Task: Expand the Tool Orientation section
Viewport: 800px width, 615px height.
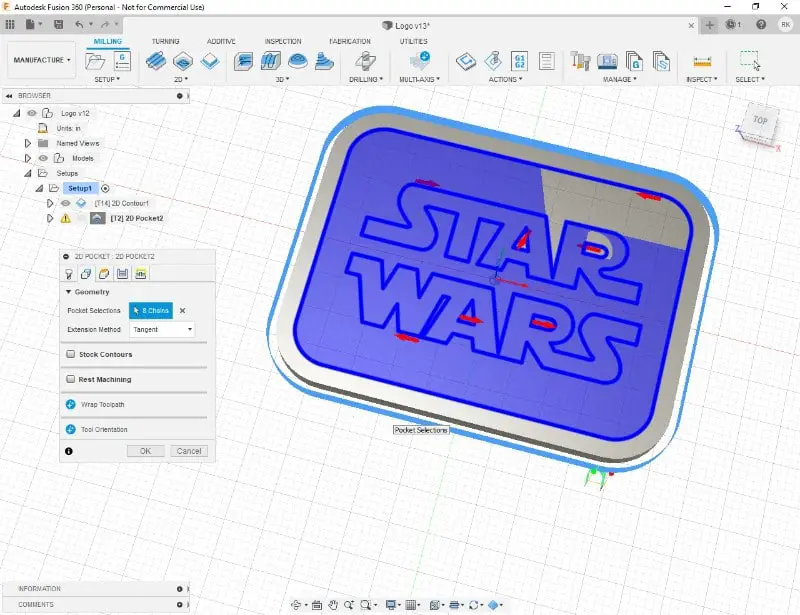Action: point(71,429)
